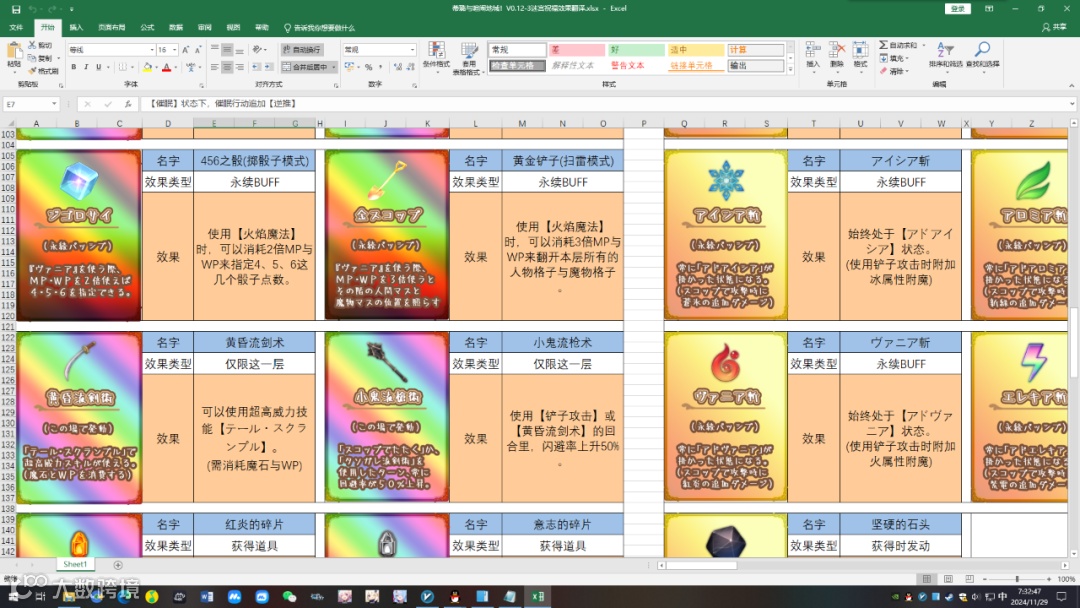Click the increase indent icon

click(269, 67)
